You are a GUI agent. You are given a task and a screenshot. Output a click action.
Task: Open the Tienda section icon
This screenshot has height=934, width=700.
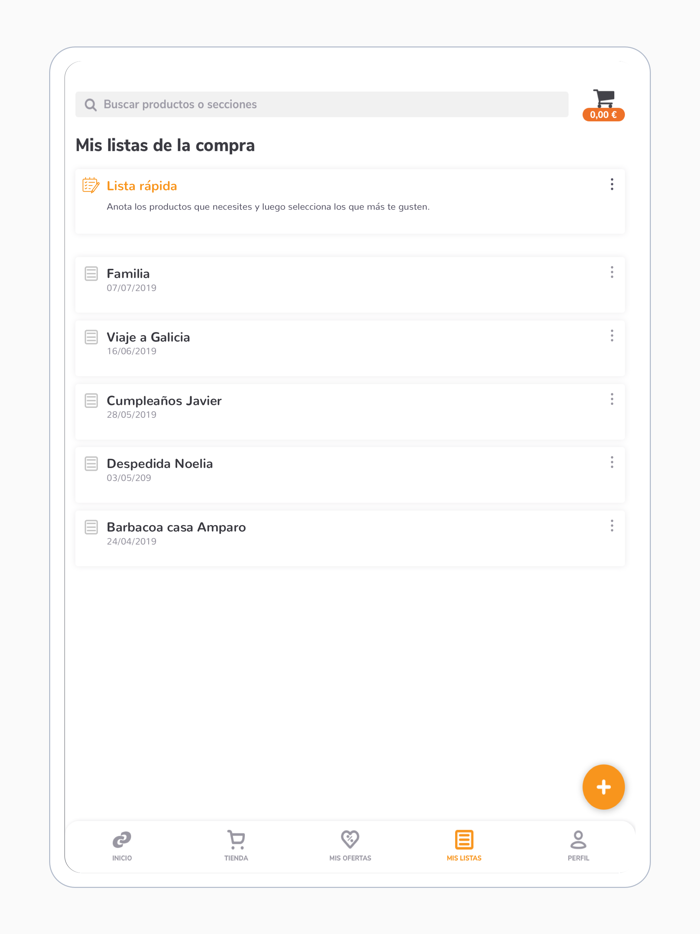click(x=236, y=840)
